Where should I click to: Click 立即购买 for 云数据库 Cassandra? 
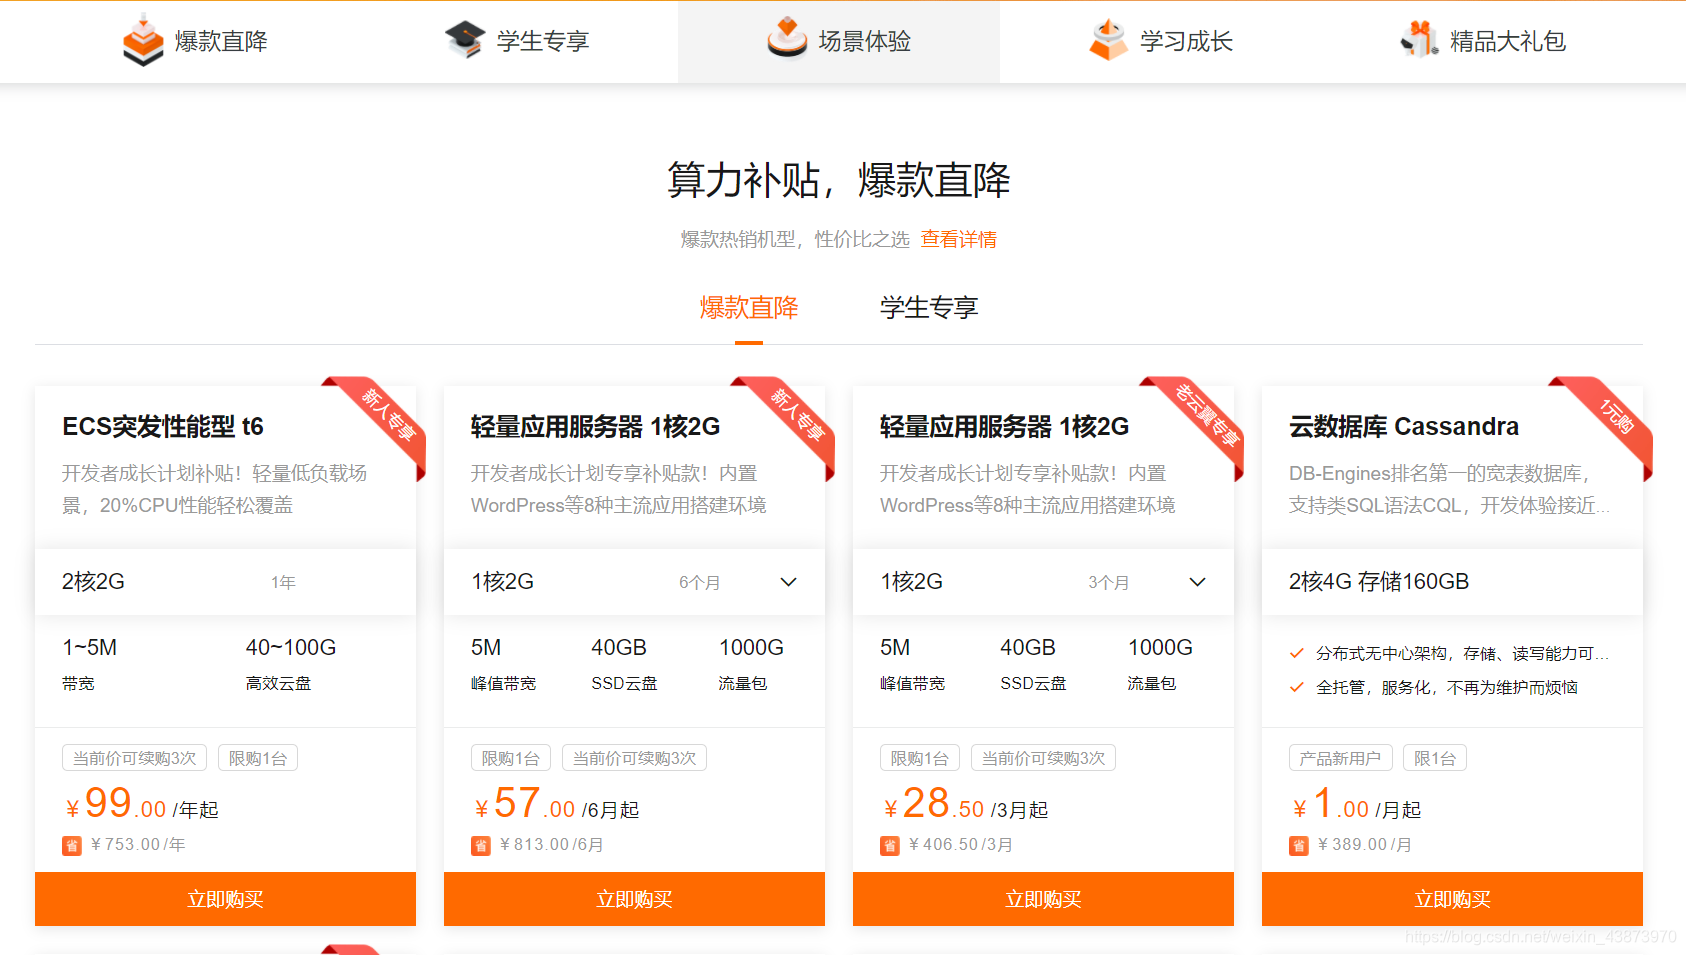[1452, 899]
